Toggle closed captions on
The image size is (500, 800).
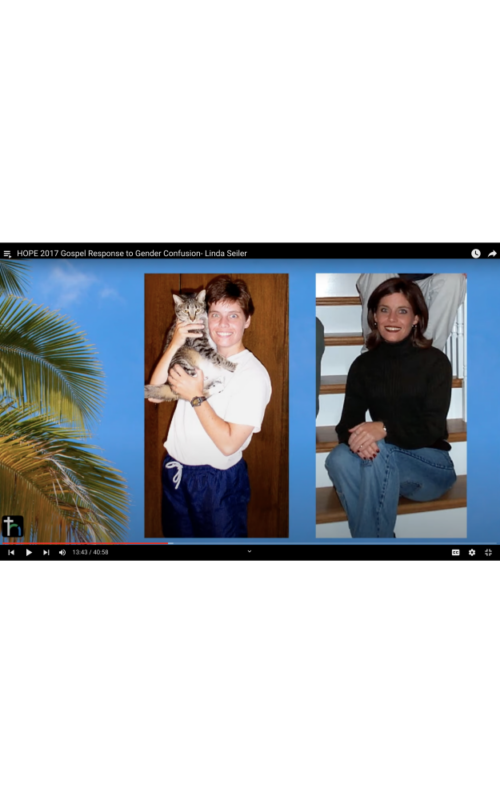[456, 552]
